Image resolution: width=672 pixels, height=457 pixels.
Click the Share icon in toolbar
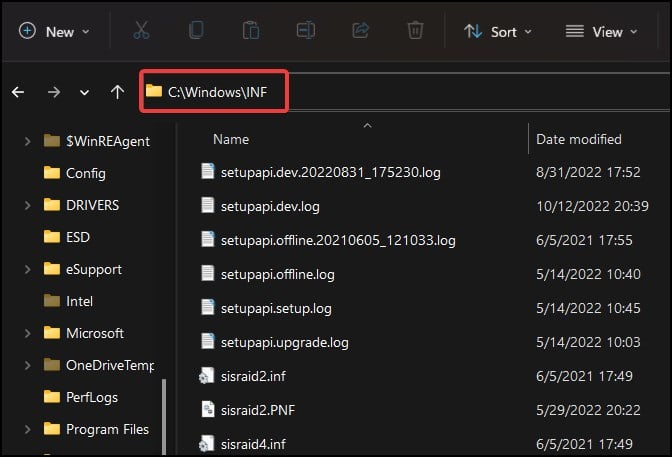point(360,31)
